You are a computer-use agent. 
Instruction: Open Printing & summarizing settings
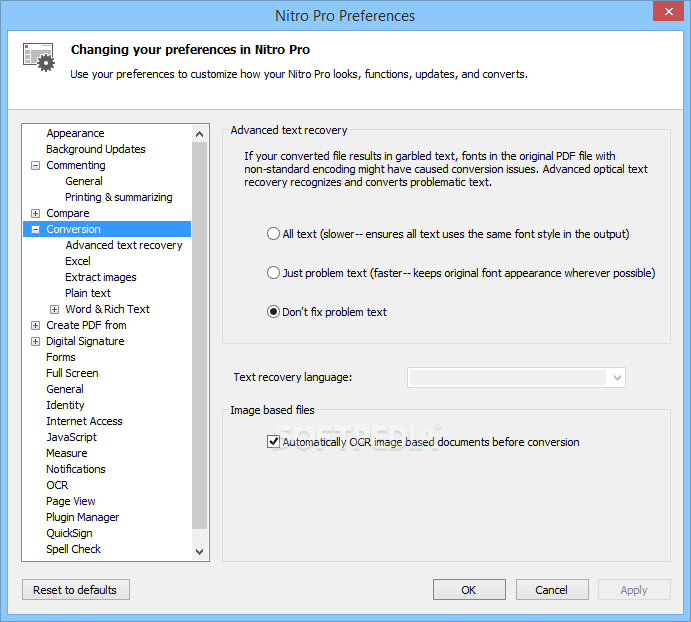point(119,197)
